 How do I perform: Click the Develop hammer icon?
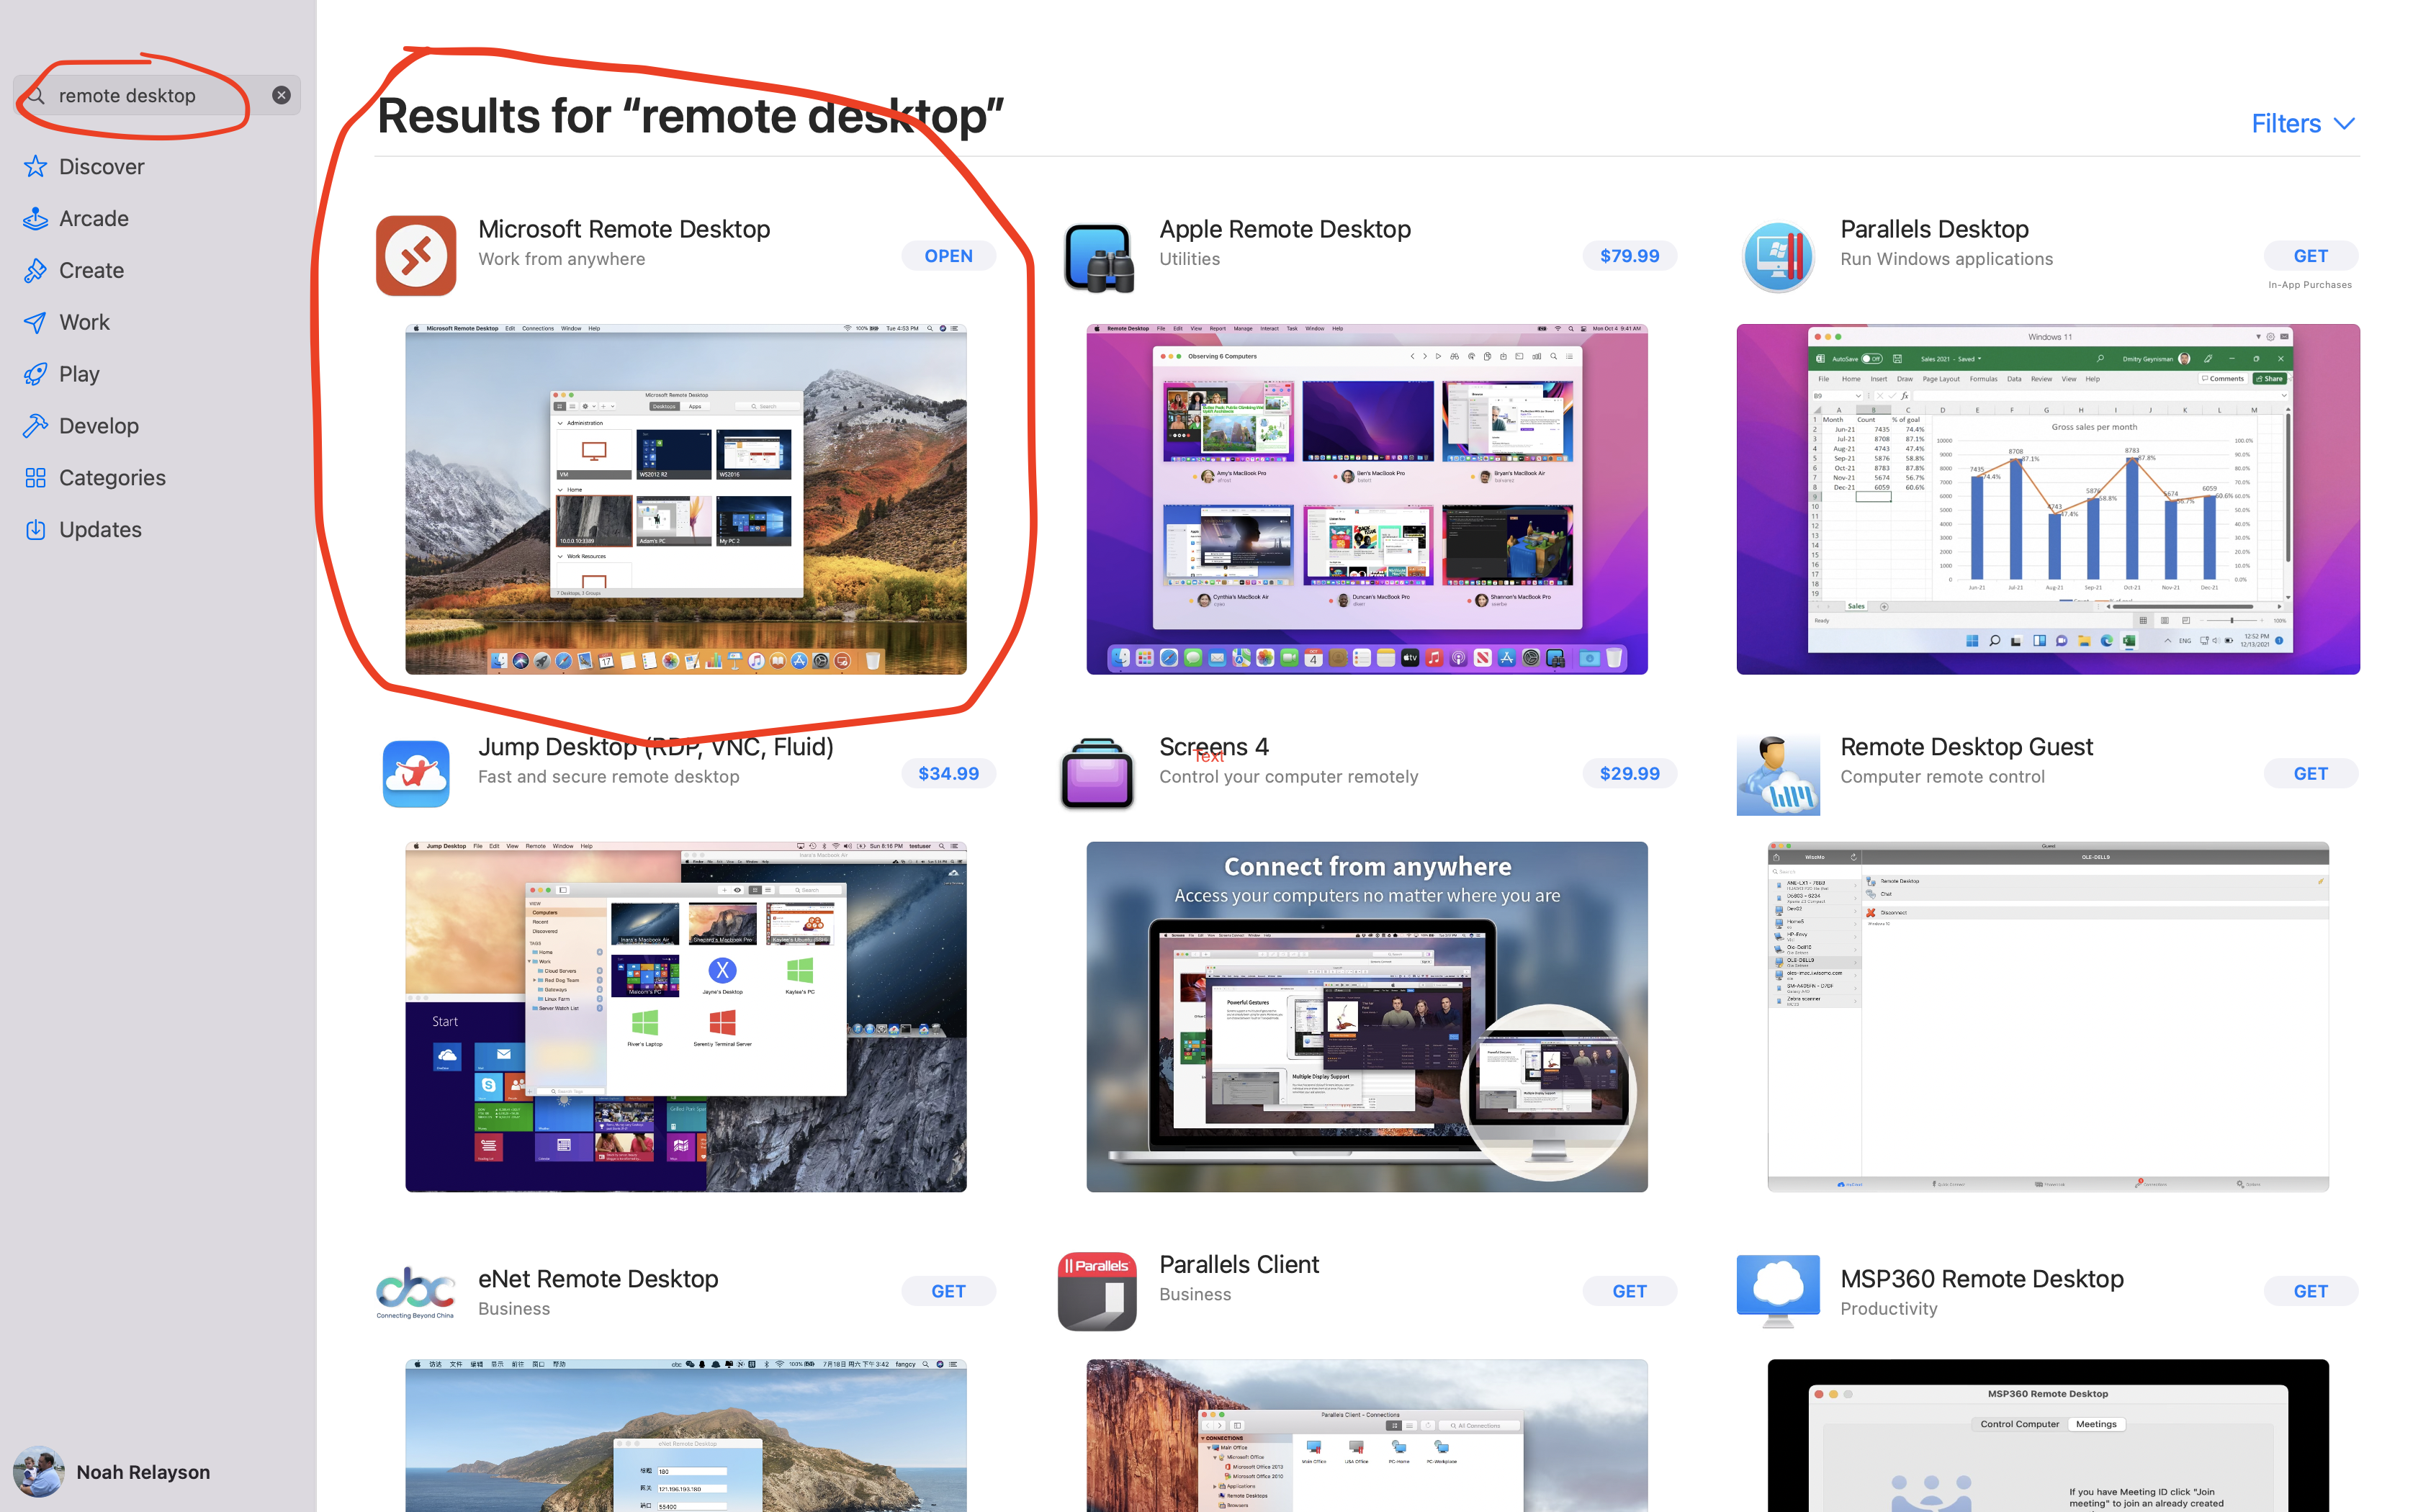[36, 426]
